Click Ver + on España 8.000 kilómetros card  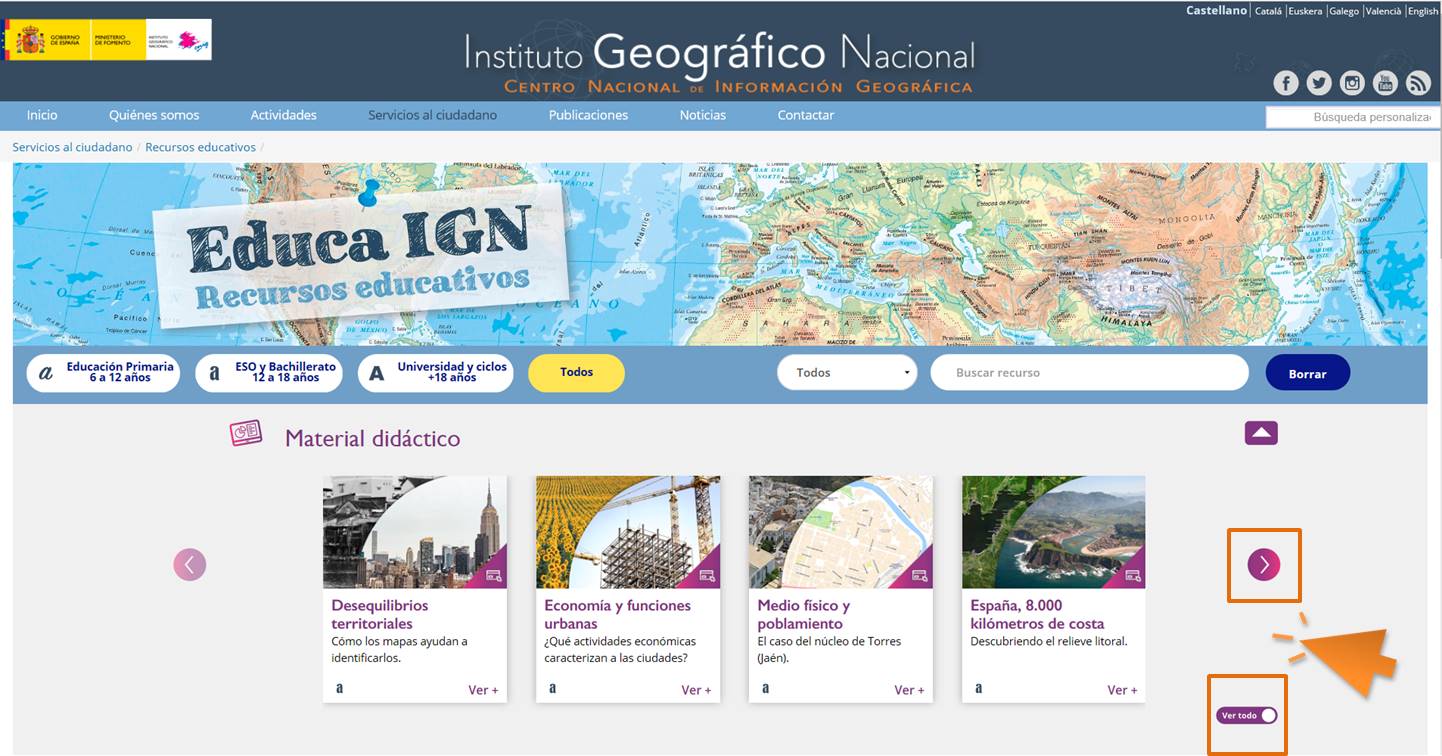[1122, 690]
